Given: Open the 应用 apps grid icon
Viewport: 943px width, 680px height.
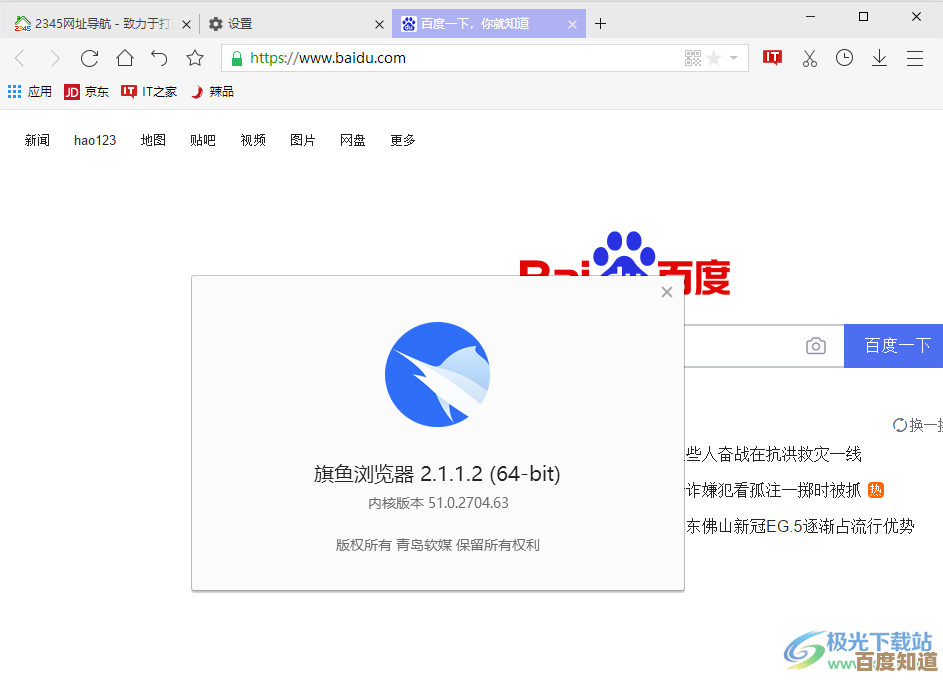Looking at the screenshot, I should (15, 91).
